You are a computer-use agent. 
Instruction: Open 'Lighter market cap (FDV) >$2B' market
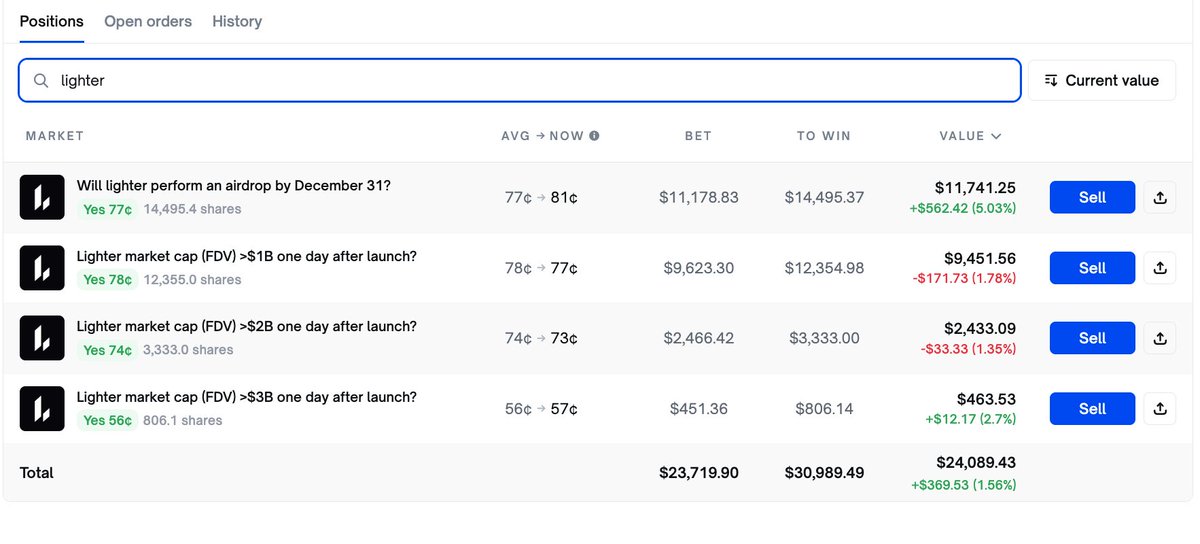(x=247, y=326)
